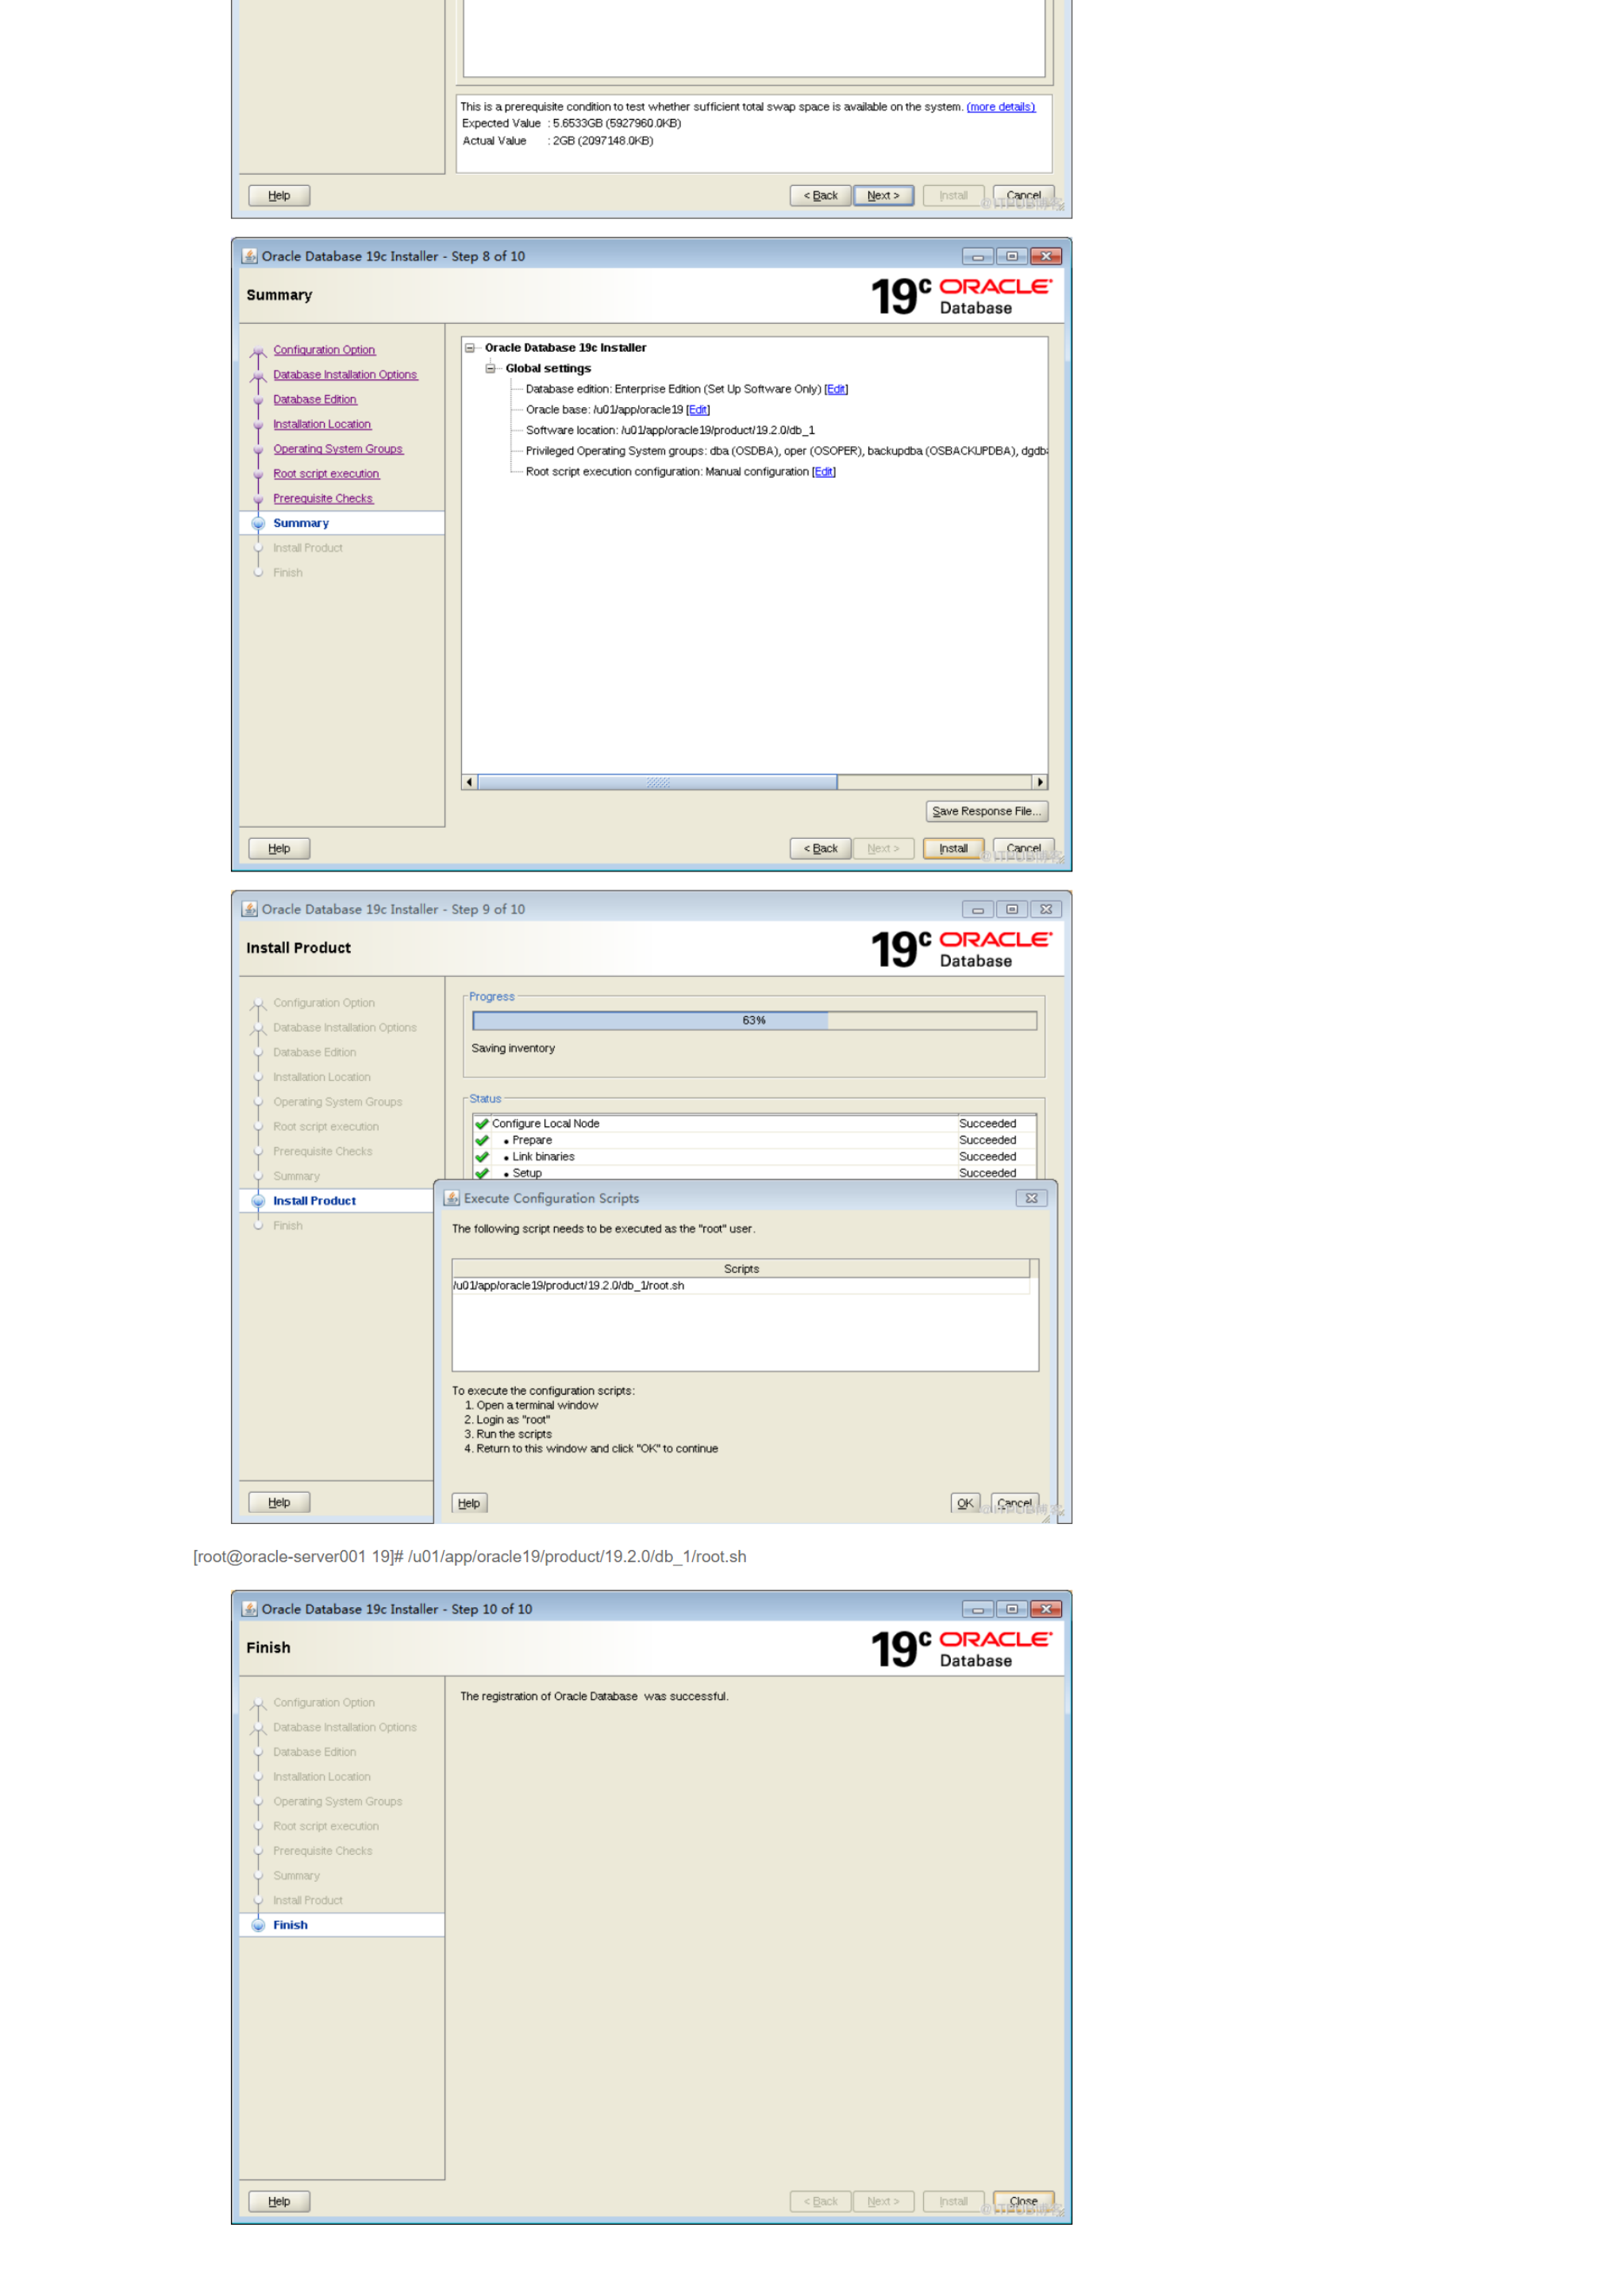Collapse the Global settings tree node
This screenshot has width=1624, height=2289.
(x=490, y=368)
